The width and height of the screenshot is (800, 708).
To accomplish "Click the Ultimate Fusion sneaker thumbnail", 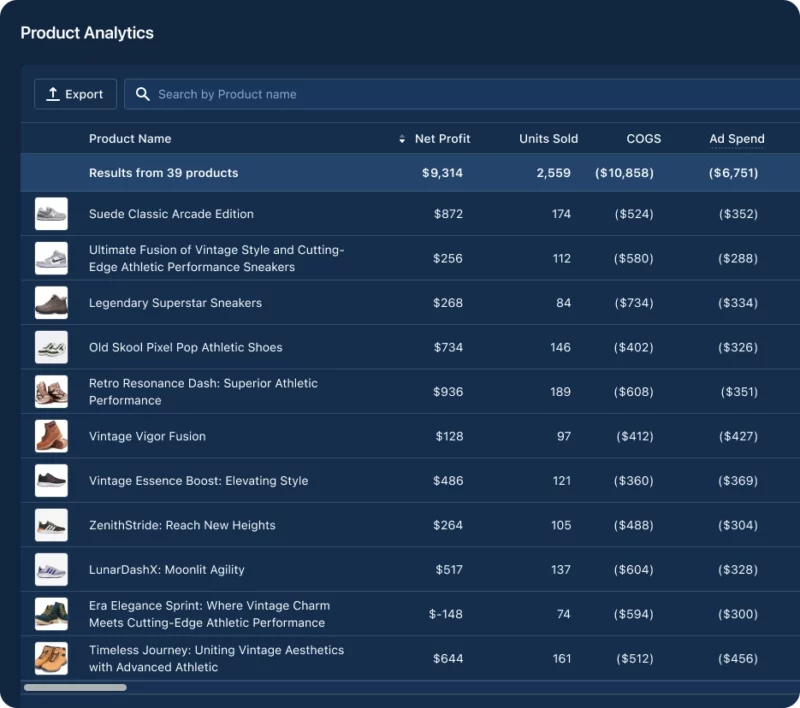I will pos(51,258).
